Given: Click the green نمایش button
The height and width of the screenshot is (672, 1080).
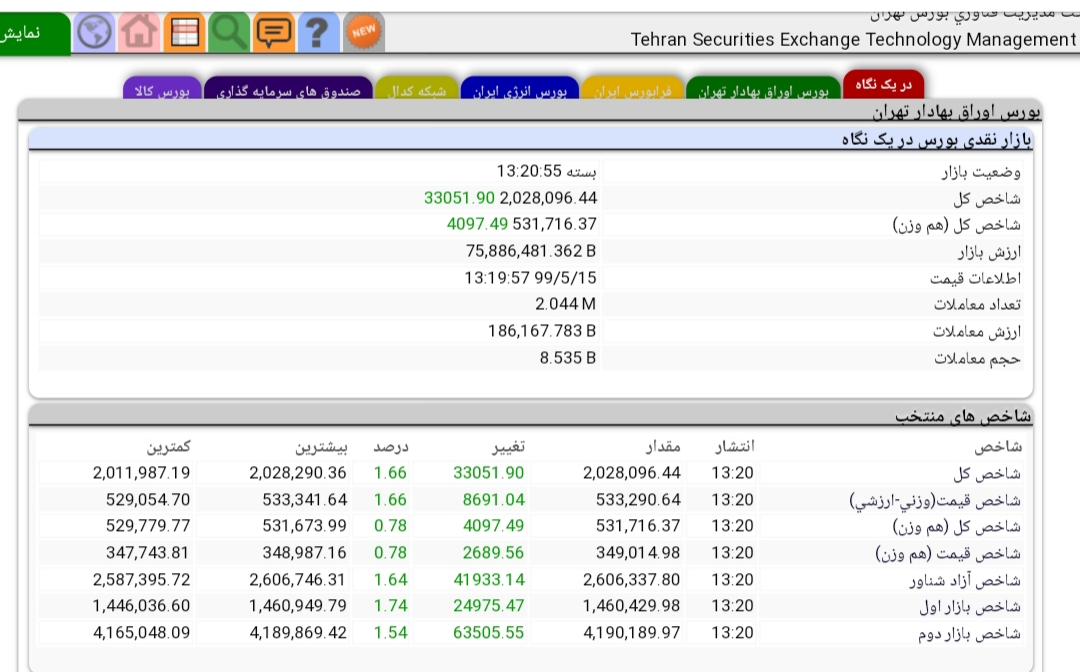Looking at the screenshot, I should coord(32,33).
